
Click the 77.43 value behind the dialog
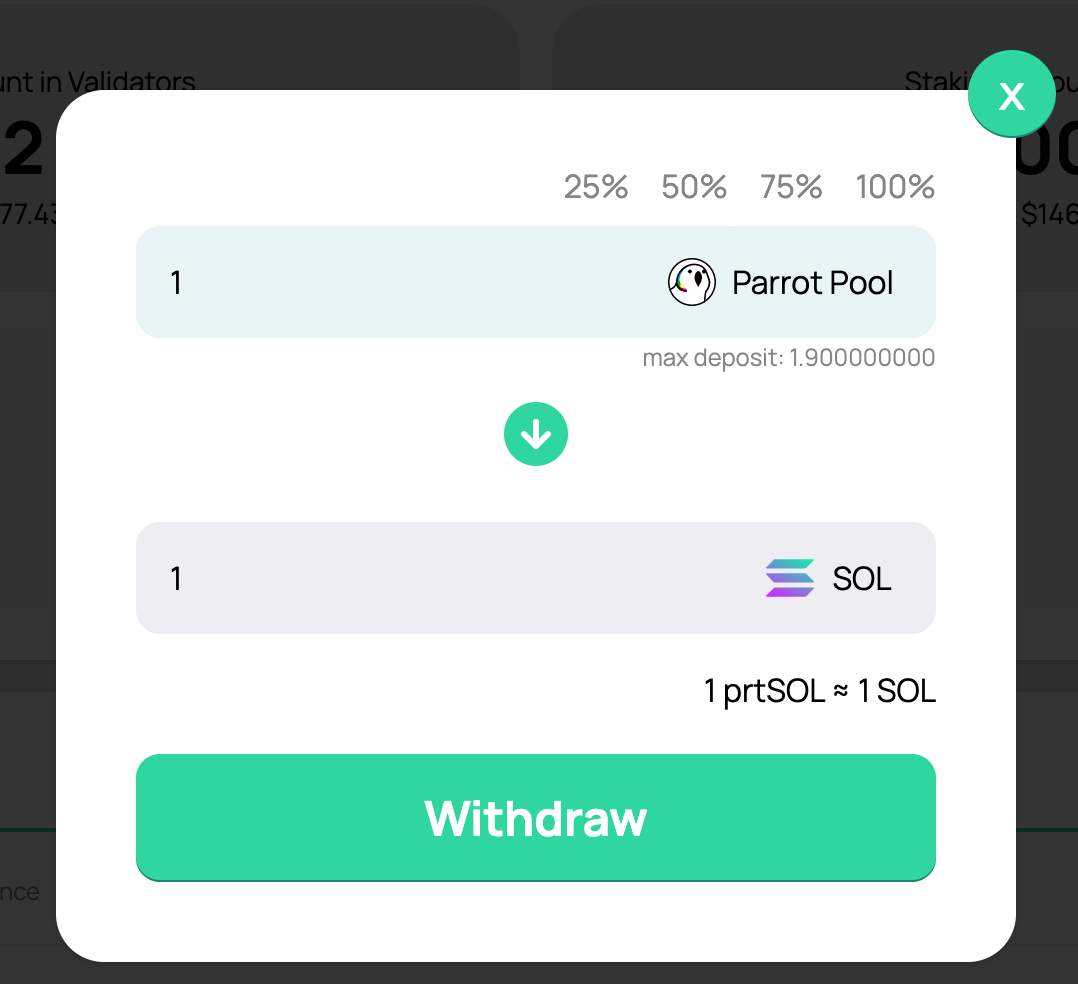click(x=28, y=214)
